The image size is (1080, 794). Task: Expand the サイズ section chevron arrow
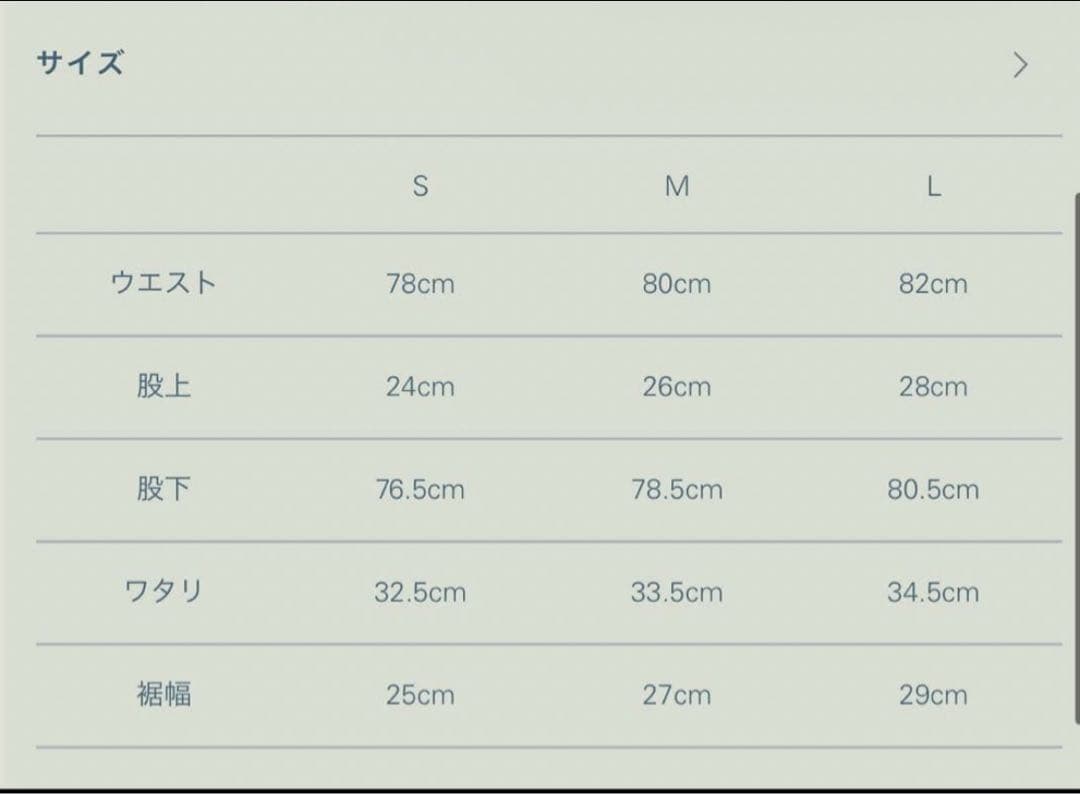click(1020, 65)
